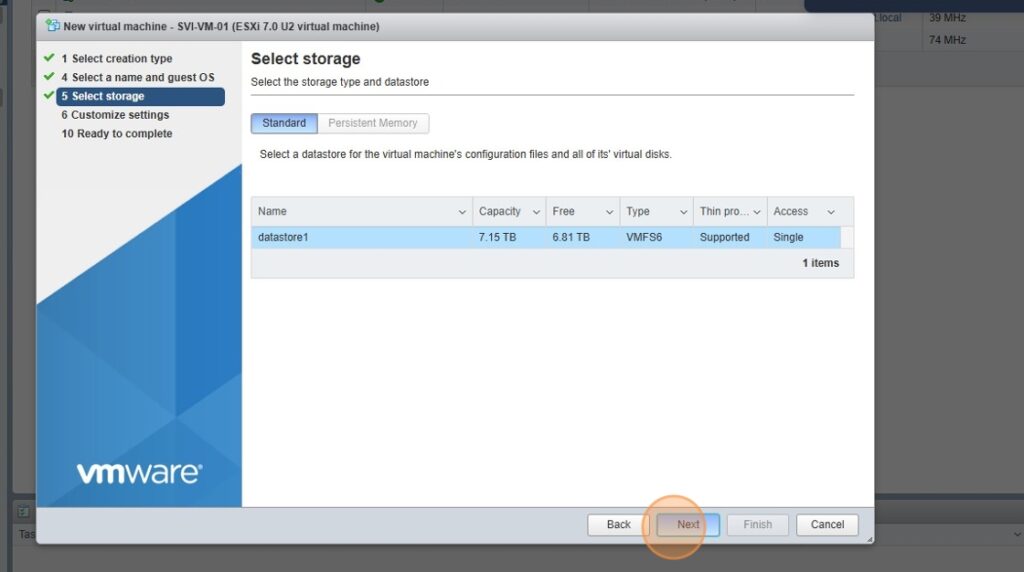Open the Access column dropdown arrow
This screenshot has width=1024, height=572.
(831, 212)
